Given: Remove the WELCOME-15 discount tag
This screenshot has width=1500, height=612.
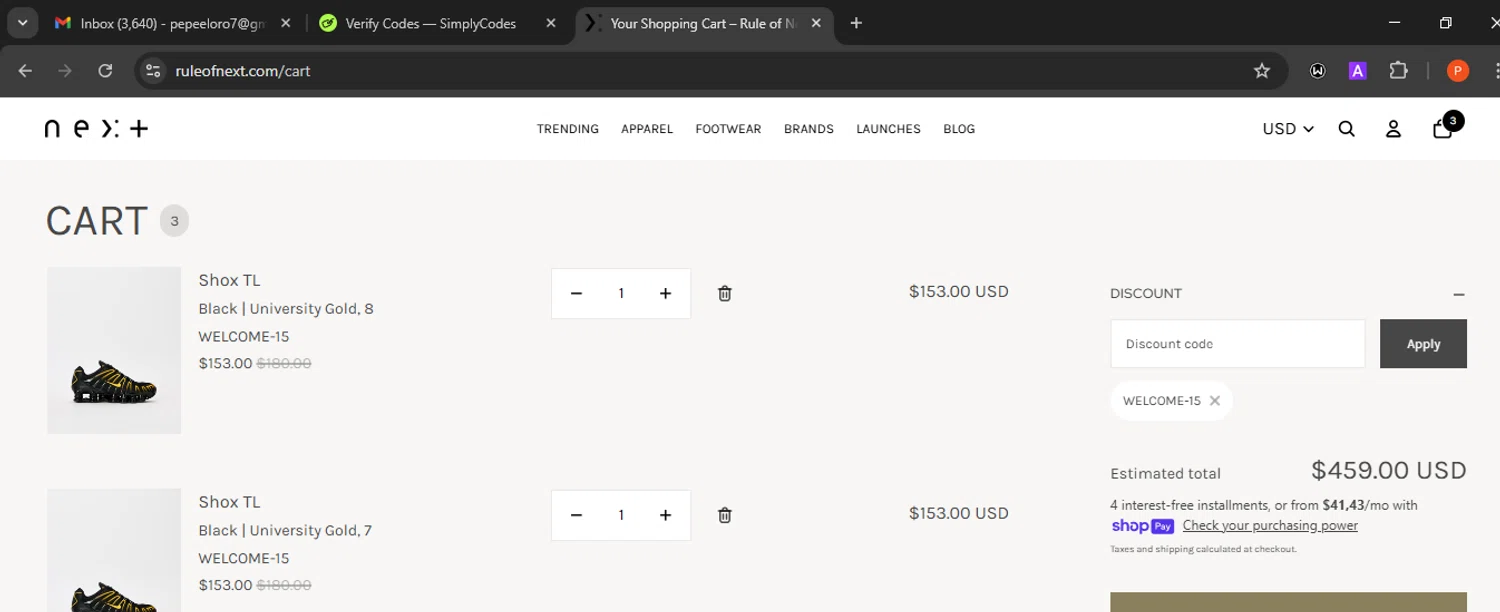Looking at the screenshot, I should [x=1215, y=401].
